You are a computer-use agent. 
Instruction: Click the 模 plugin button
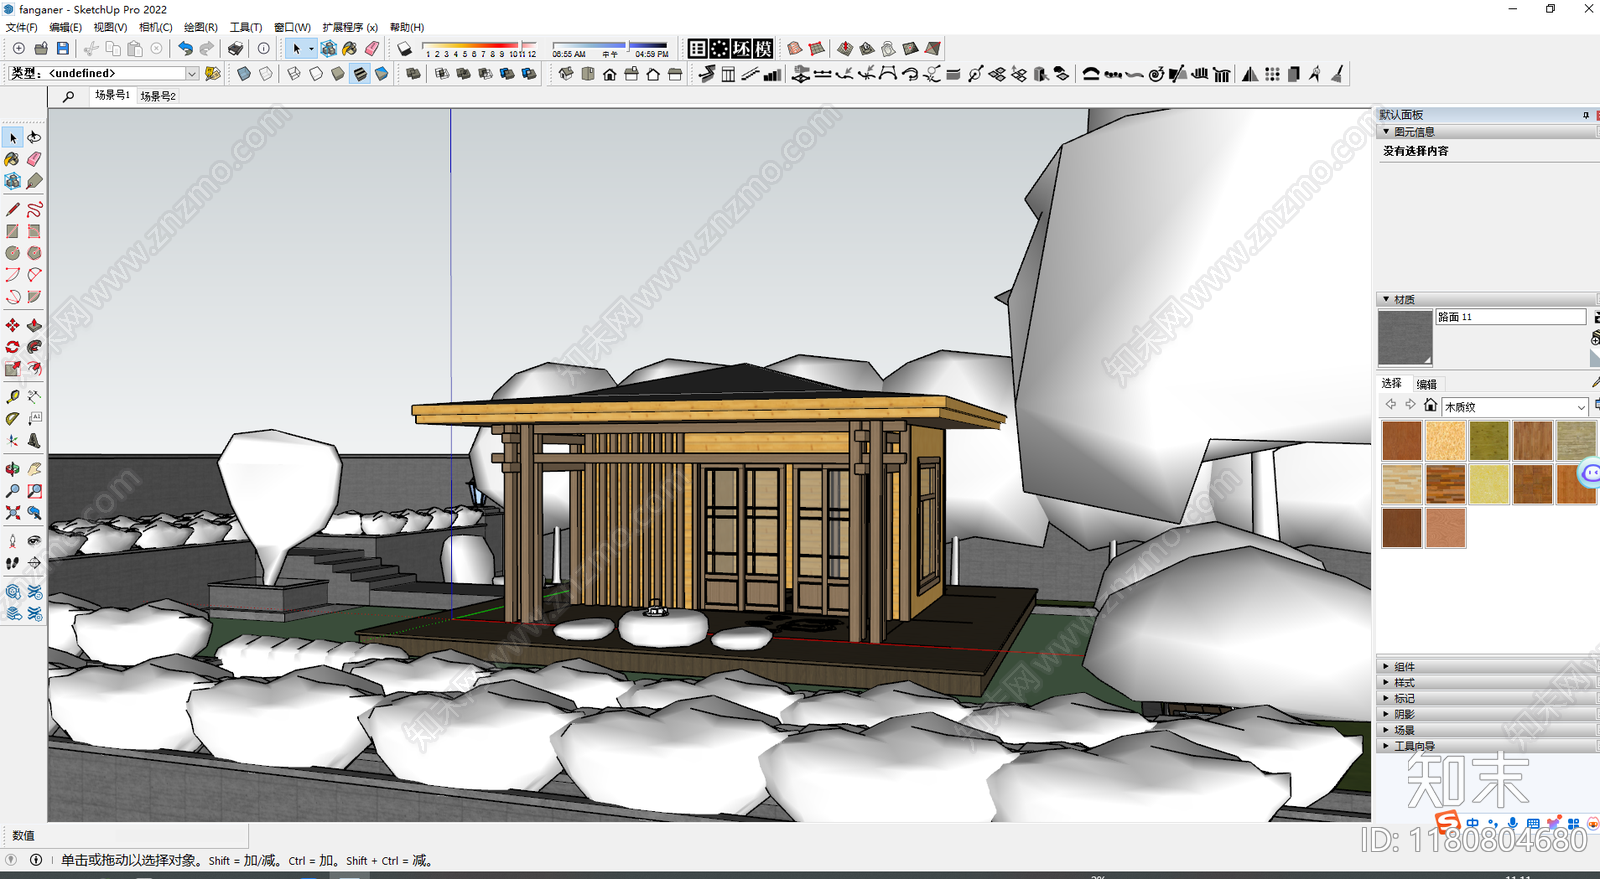click(763, 48)
